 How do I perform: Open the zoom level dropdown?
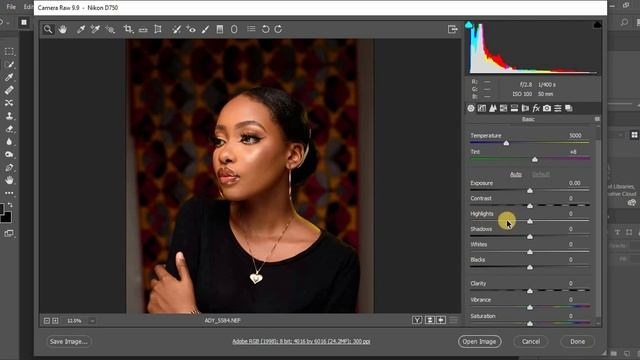point(92,321)
